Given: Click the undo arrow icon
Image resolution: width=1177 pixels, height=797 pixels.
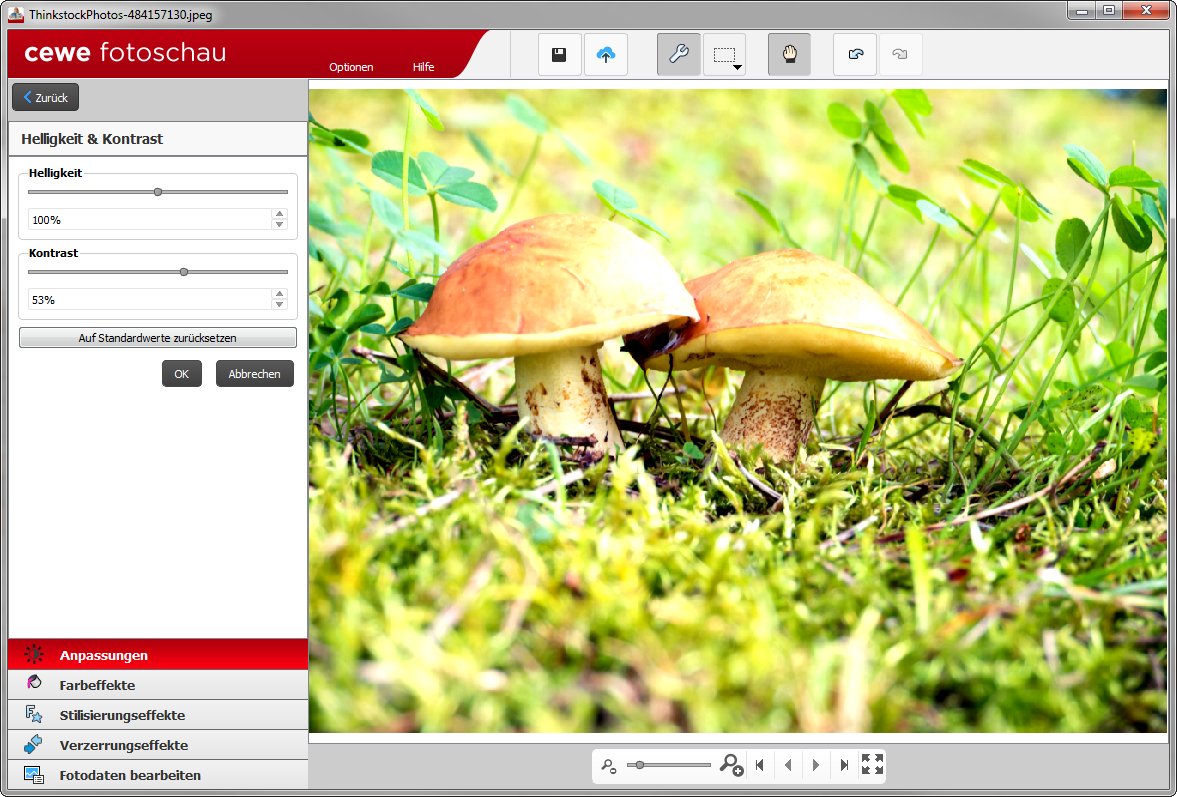Looking at the screenshot, I should tap(855, 55).
